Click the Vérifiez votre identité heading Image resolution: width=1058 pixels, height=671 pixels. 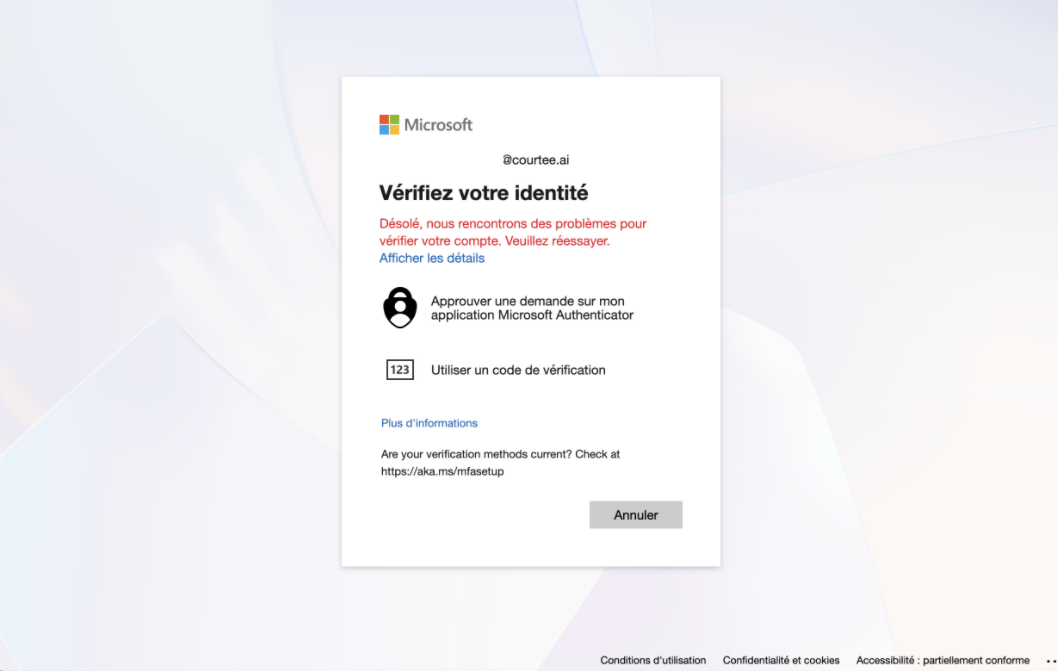[484, 193]
